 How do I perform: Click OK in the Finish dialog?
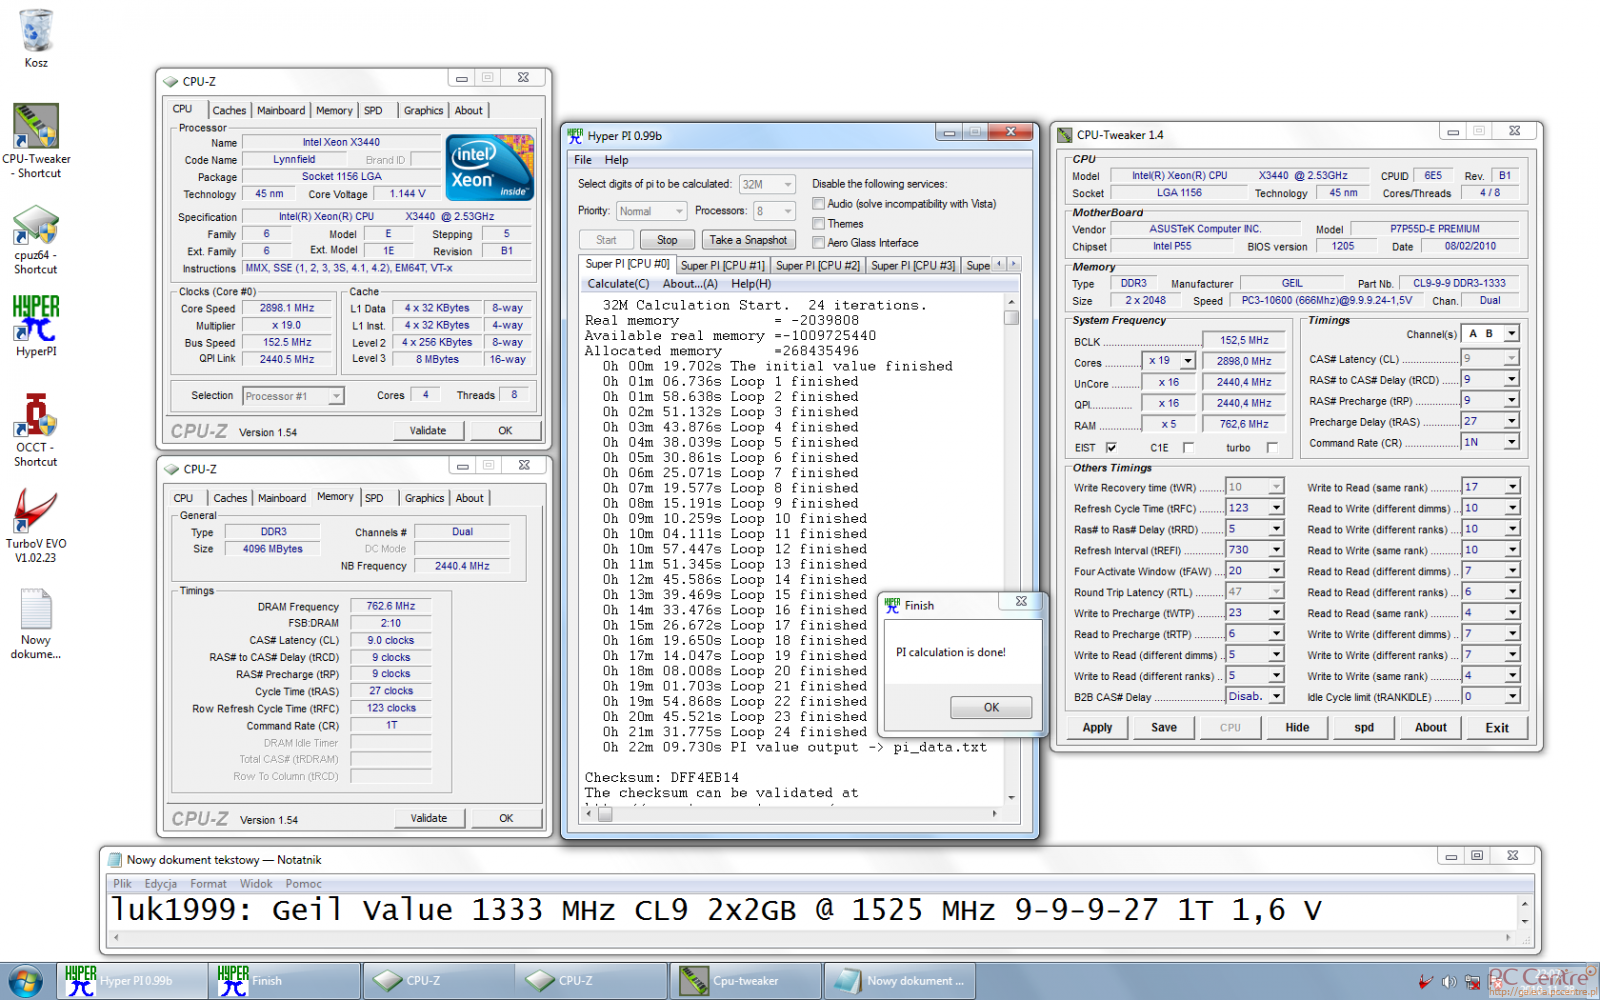click(x=990, y=707)
